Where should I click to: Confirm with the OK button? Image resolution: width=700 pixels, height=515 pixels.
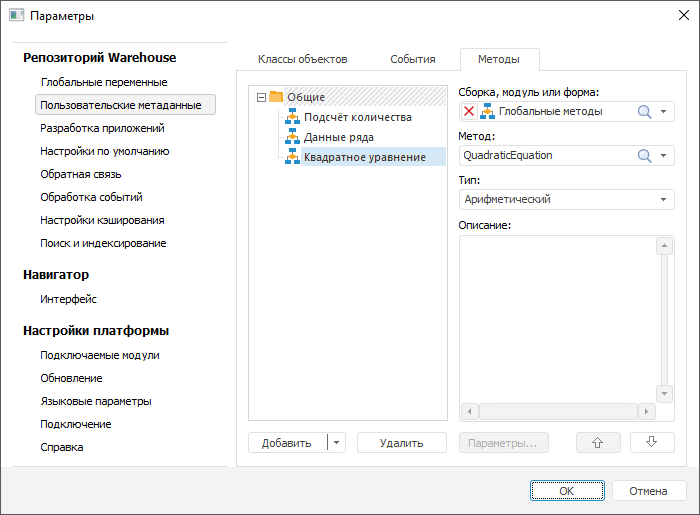[566, 491]
